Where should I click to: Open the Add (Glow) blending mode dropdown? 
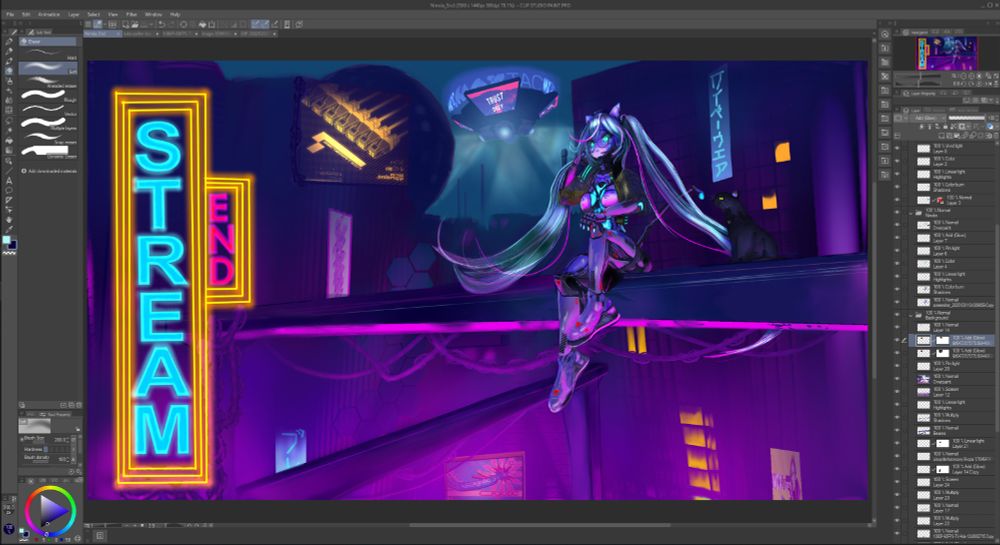tap(926, 118)
